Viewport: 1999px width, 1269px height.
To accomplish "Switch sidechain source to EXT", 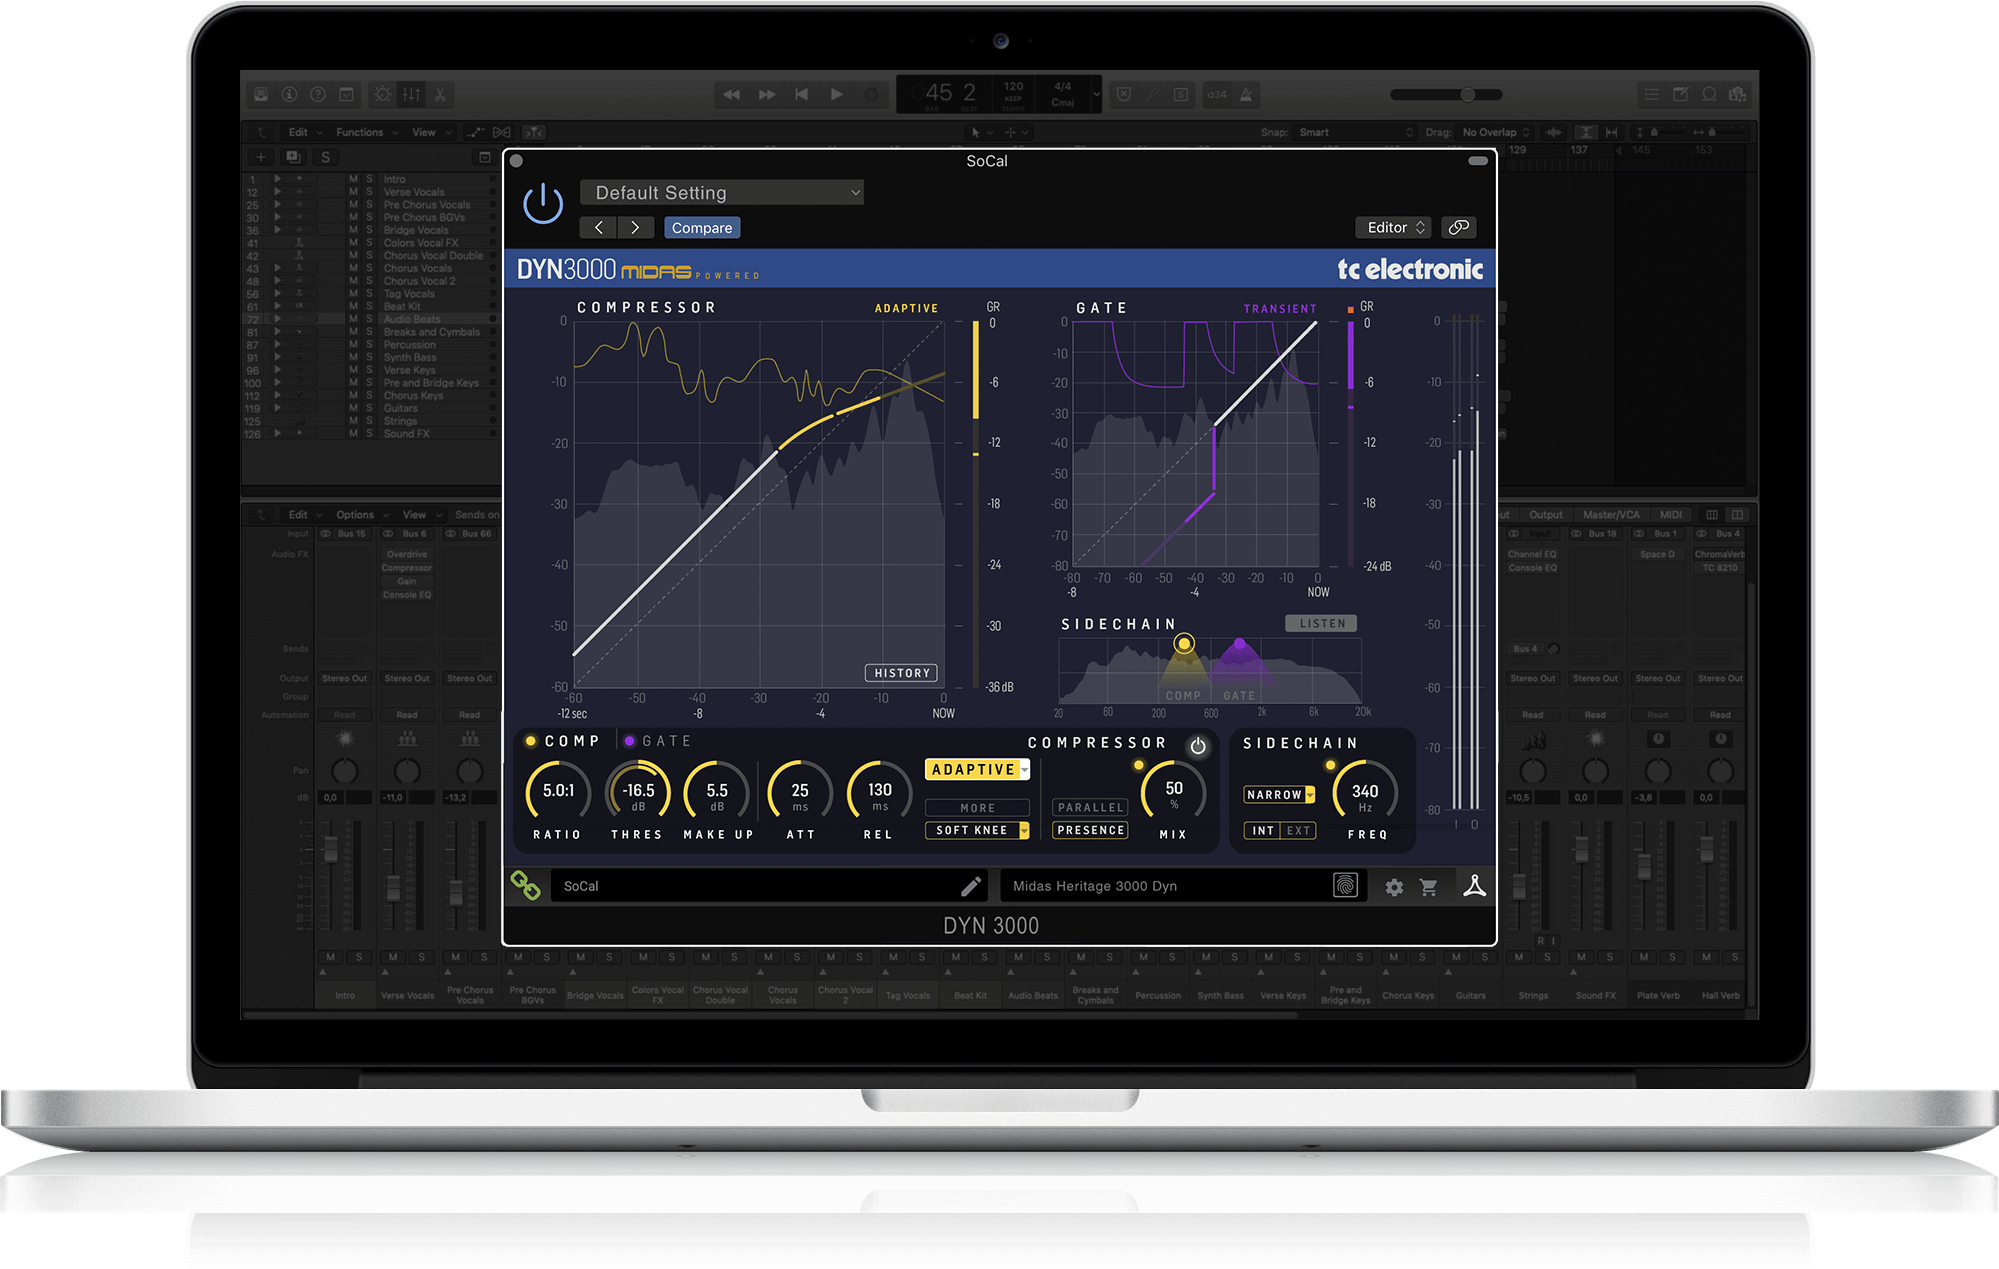I will pyautogui.click(x=1298, y=830).
